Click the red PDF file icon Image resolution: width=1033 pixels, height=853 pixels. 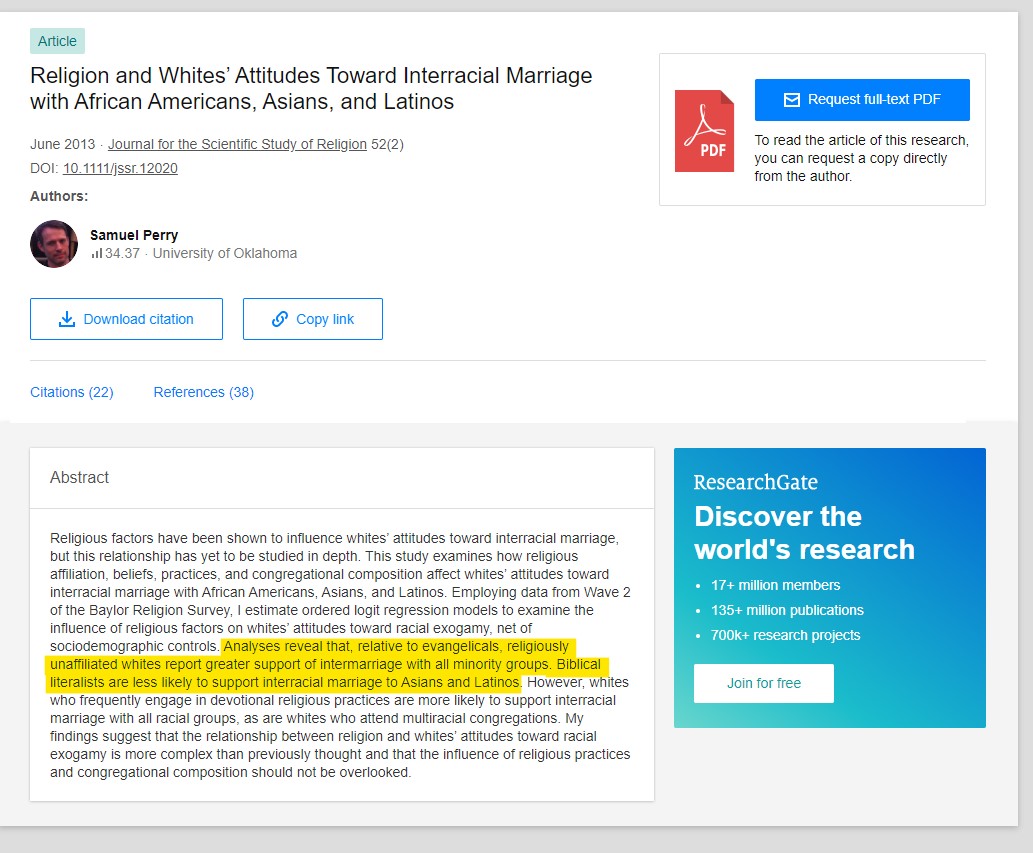pyautogui.click(x=704, y=131)
